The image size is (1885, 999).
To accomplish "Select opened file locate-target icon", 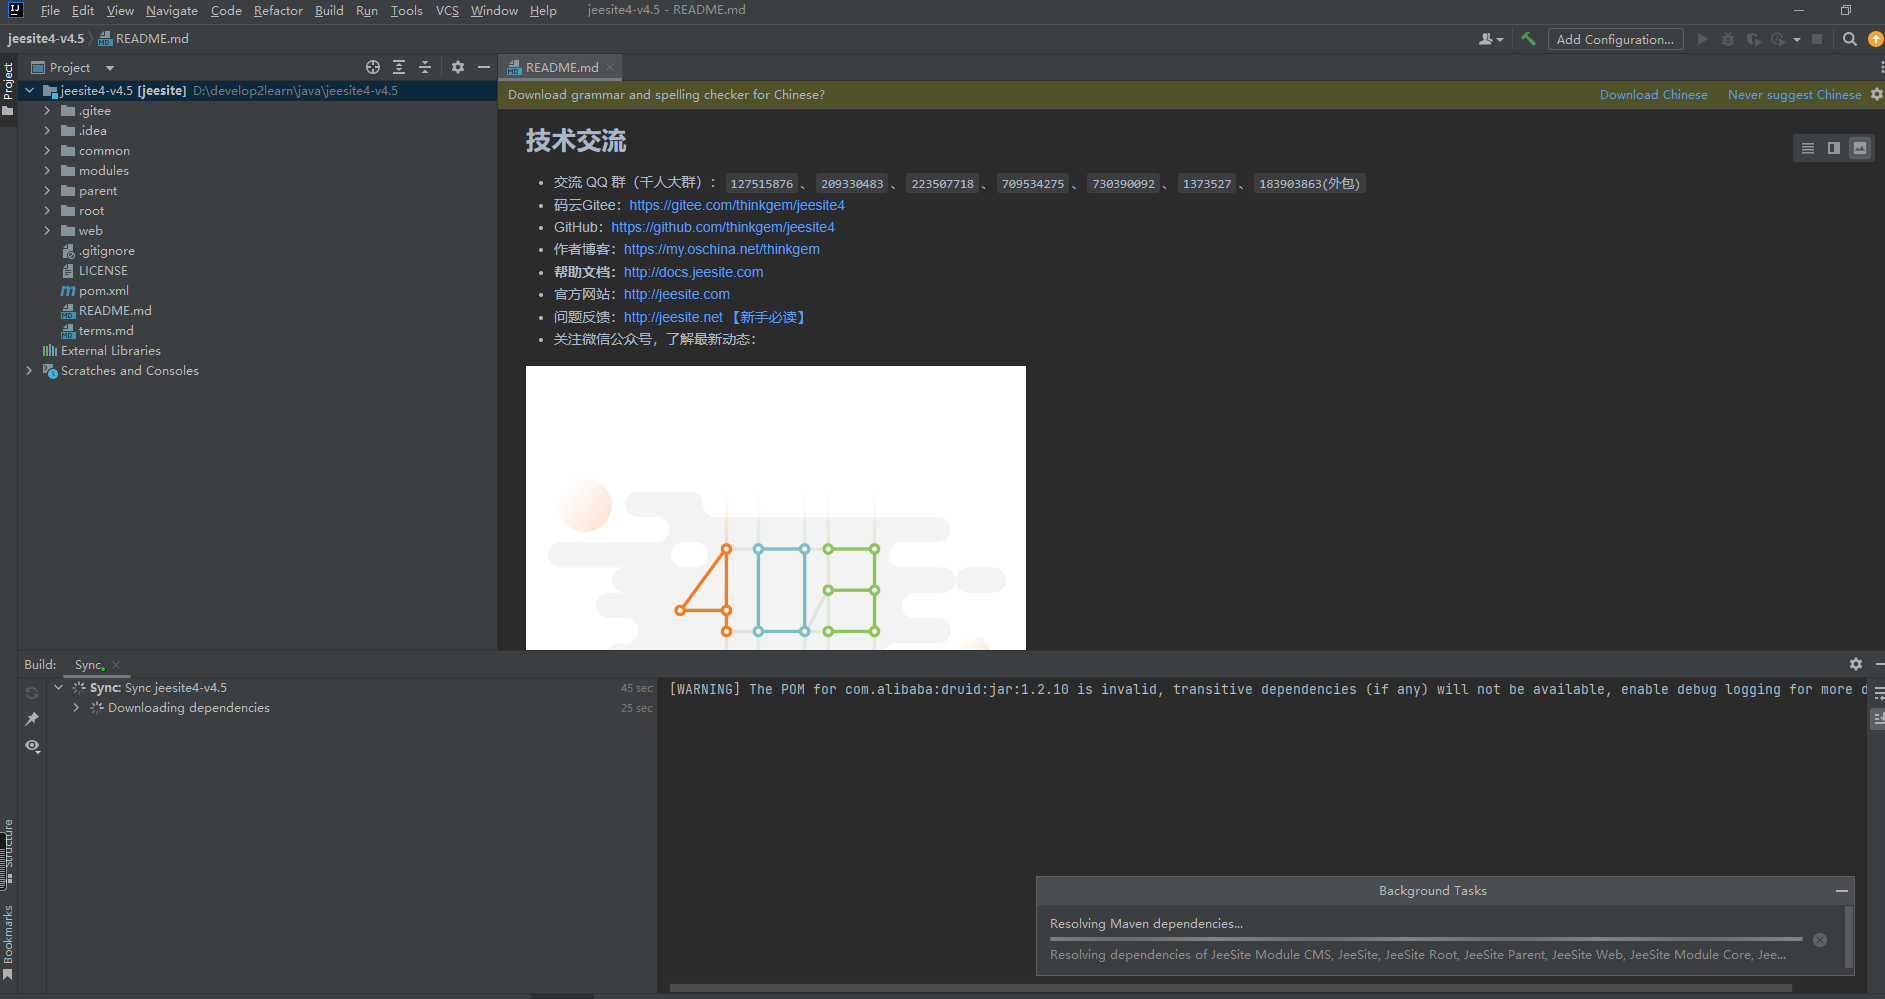I will tap(373, 67).
